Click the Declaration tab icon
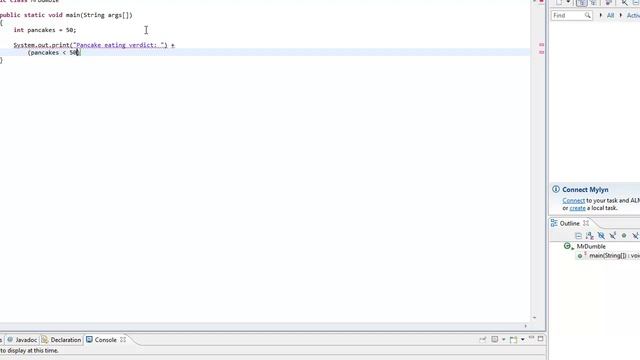Image resolution: width=640 pixels, height=360 pixels. [44, 340]
